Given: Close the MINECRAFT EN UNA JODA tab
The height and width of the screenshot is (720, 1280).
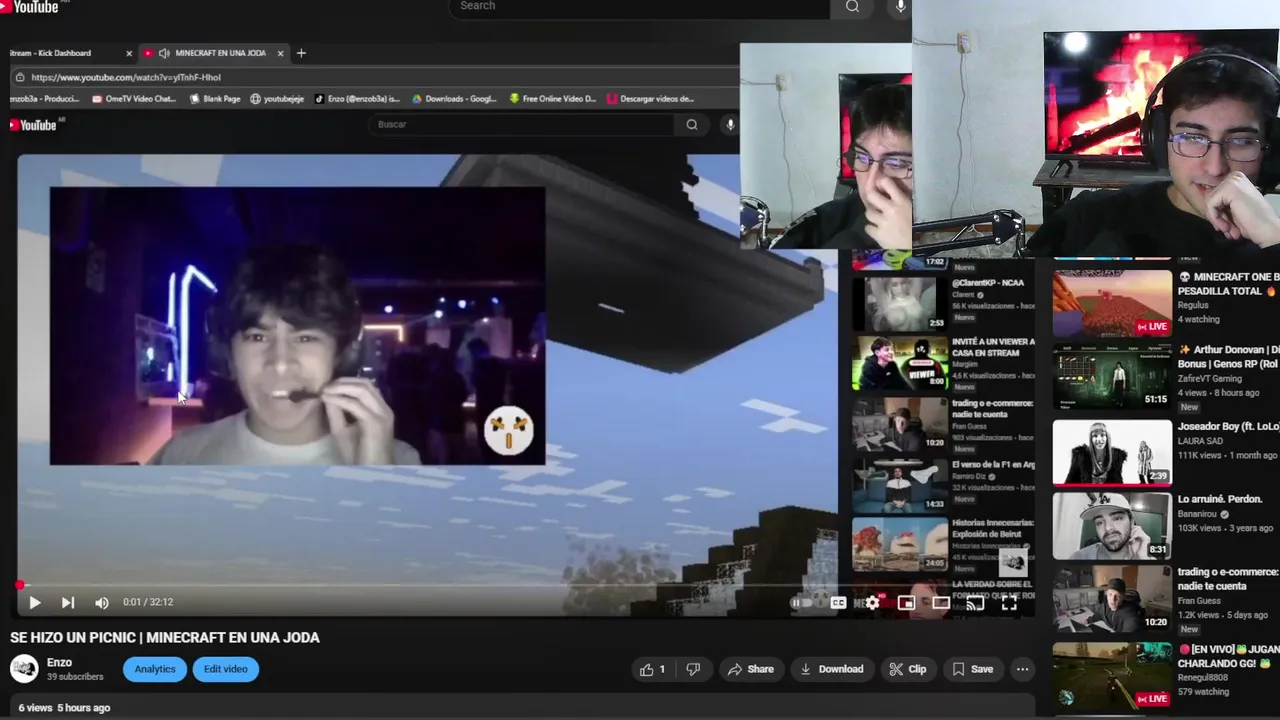Looking at the screenshot, I should 281,53.
